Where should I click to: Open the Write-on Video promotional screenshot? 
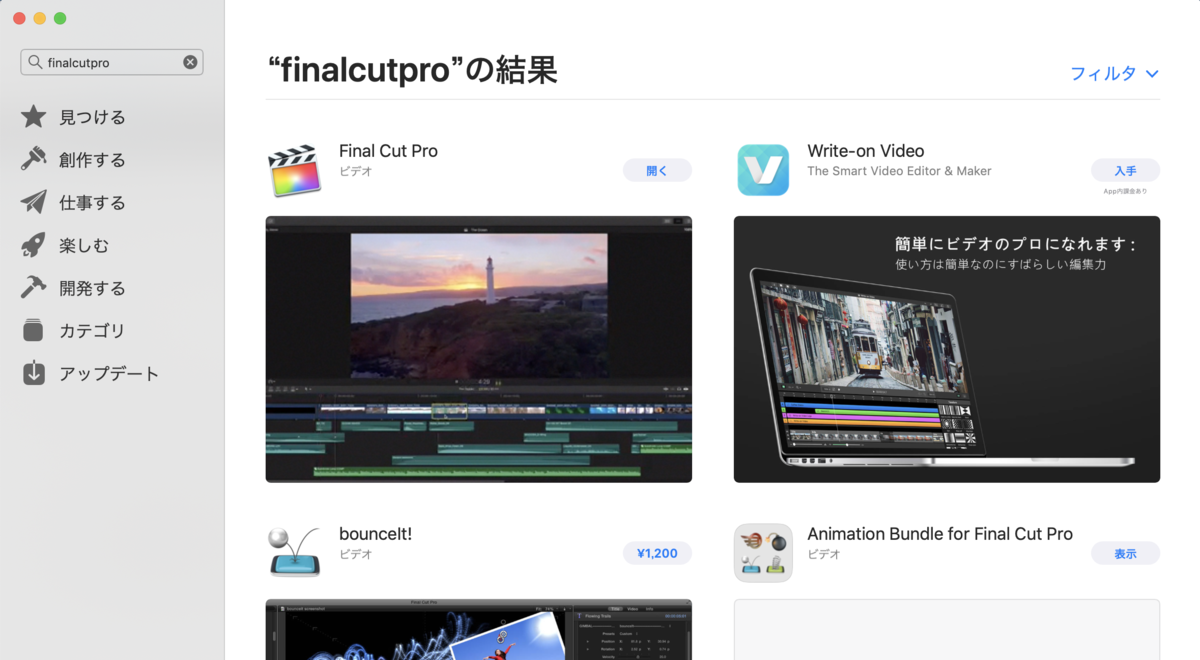tap(947, 349)
